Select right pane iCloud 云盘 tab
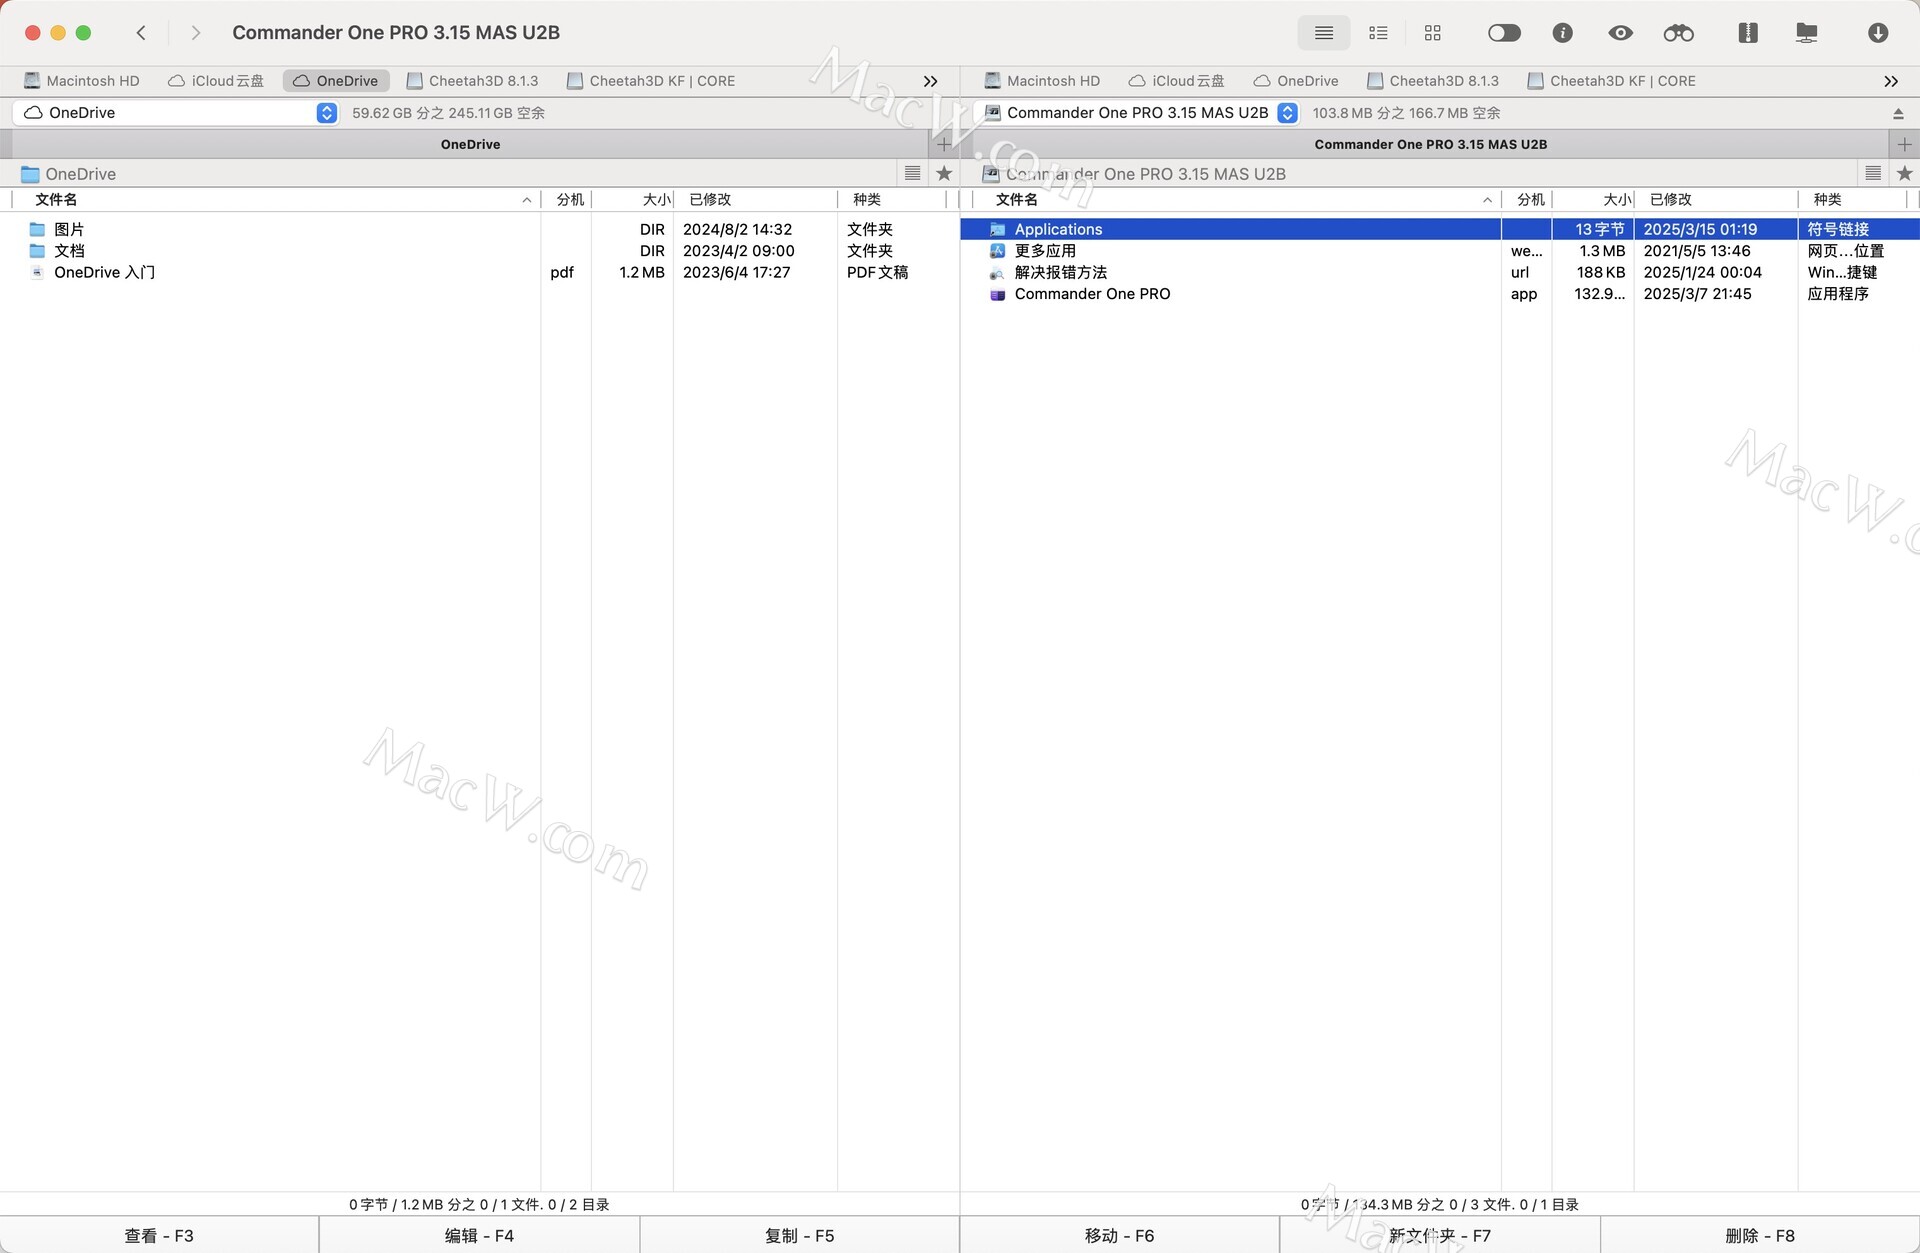Image resolution: width=1920 pixels, height=1253 pixels. 1176,81
